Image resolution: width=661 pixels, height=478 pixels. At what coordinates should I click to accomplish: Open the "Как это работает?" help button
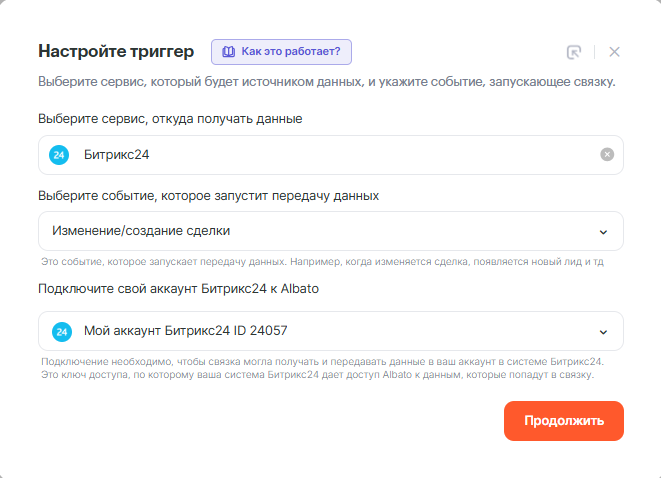[281, 51]
